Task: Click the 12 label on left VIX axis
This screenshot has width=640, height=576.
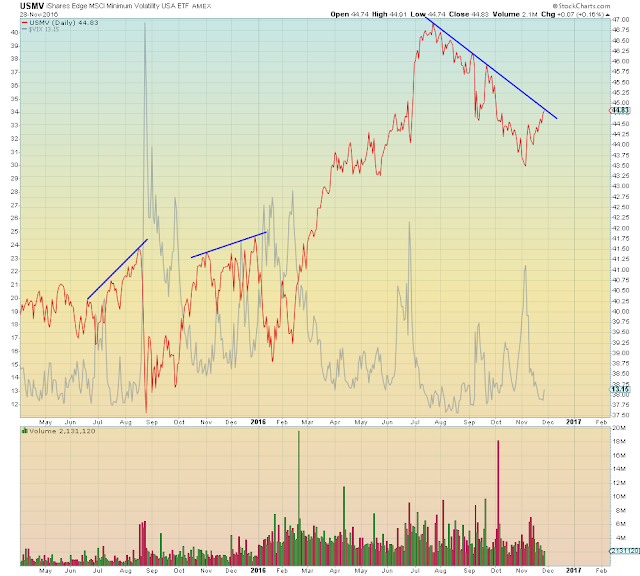Action: tap(14, 404)
